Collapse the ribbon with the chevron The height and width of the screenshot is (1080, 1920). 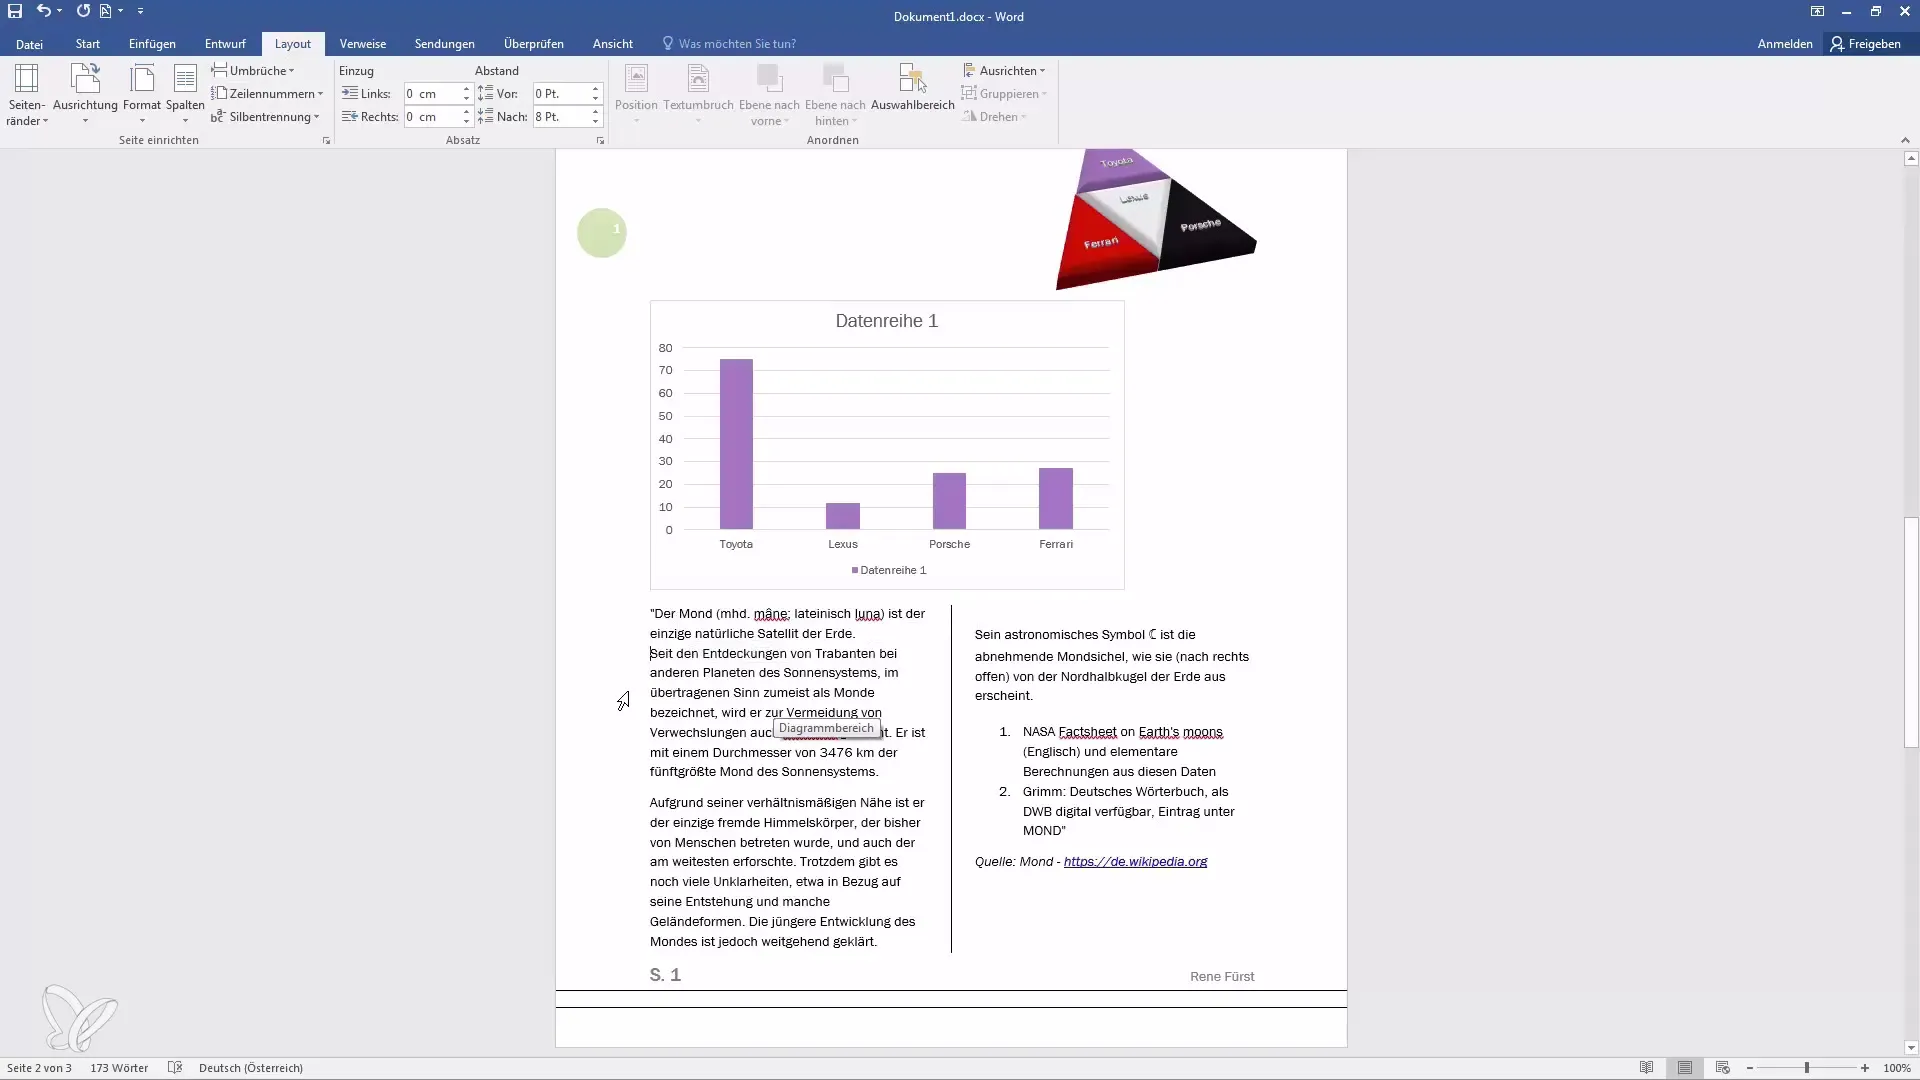point(1905,140)
